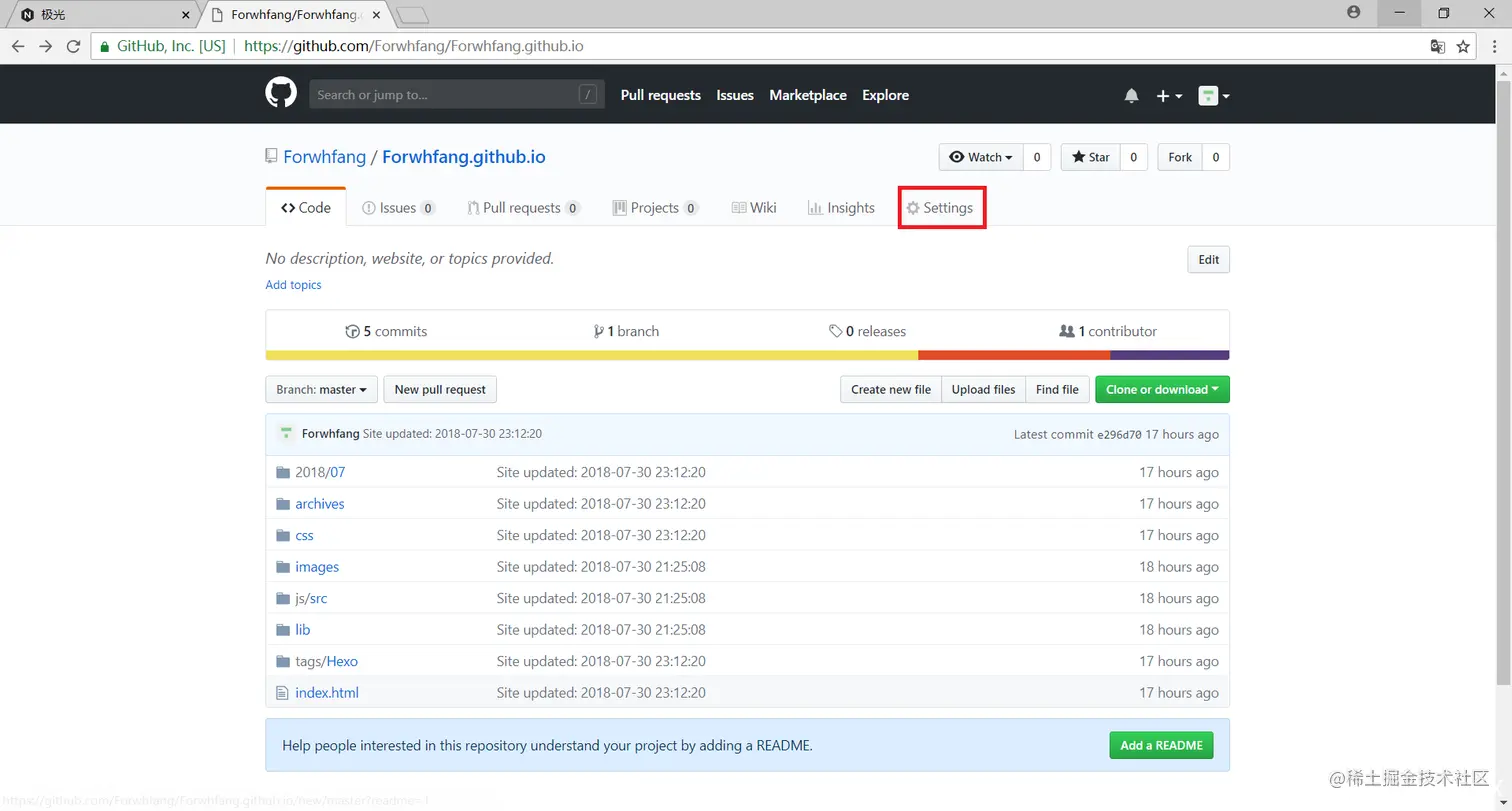Click the Find file button

[x=1057, y=389]
